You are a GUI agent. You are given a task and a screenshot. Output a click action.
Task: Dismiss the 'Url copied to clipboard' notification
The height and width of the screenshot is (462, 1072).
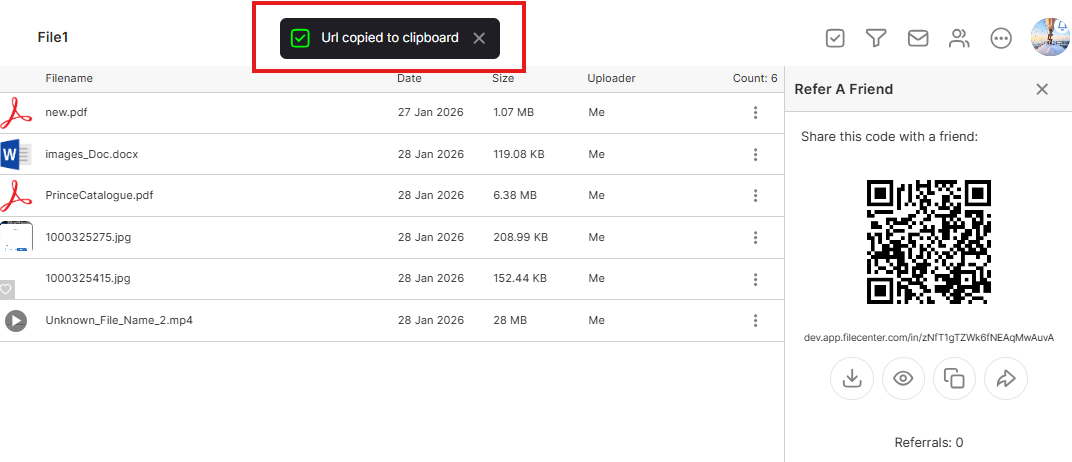[479, 38]
